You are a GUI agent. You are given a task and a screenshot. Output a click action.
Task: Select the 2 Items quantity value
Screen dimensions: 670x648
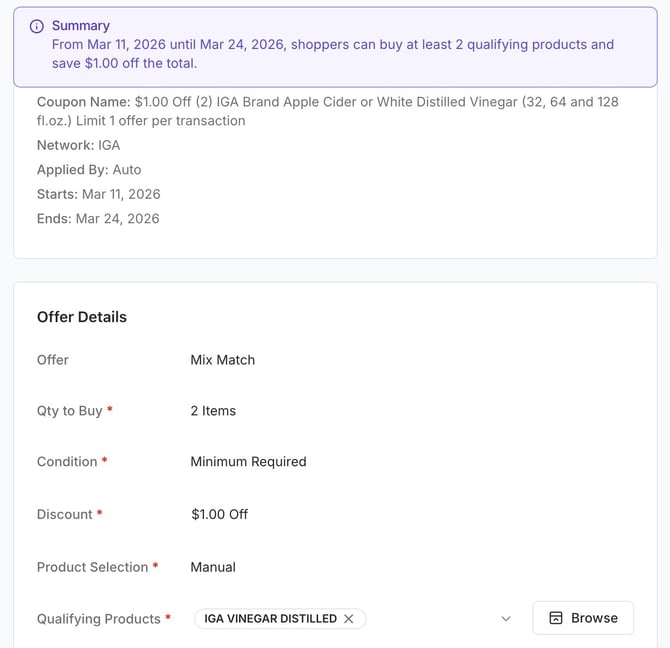click(x=213, y=411)
